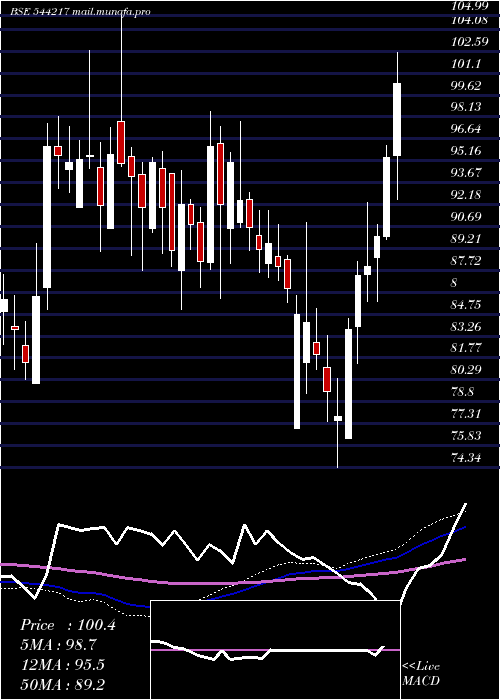Image resolution: width=500 pixels, height=700 pixels.
Task: Click the 92.18 price axis label
Action: coord(466,195)
